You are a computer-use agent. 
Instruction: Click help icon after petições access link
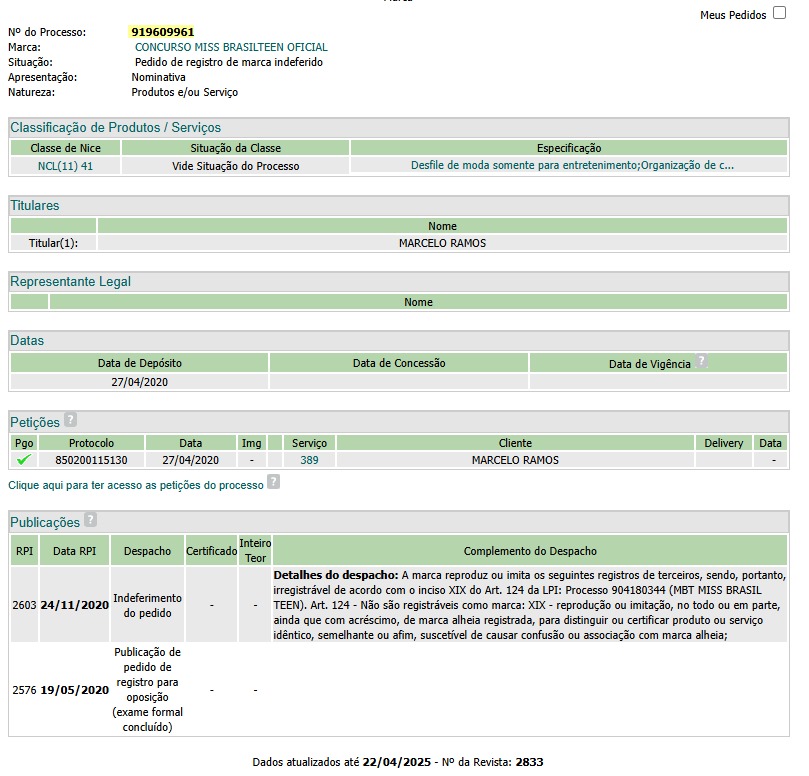pyautogui.click(x=273, y=481)
